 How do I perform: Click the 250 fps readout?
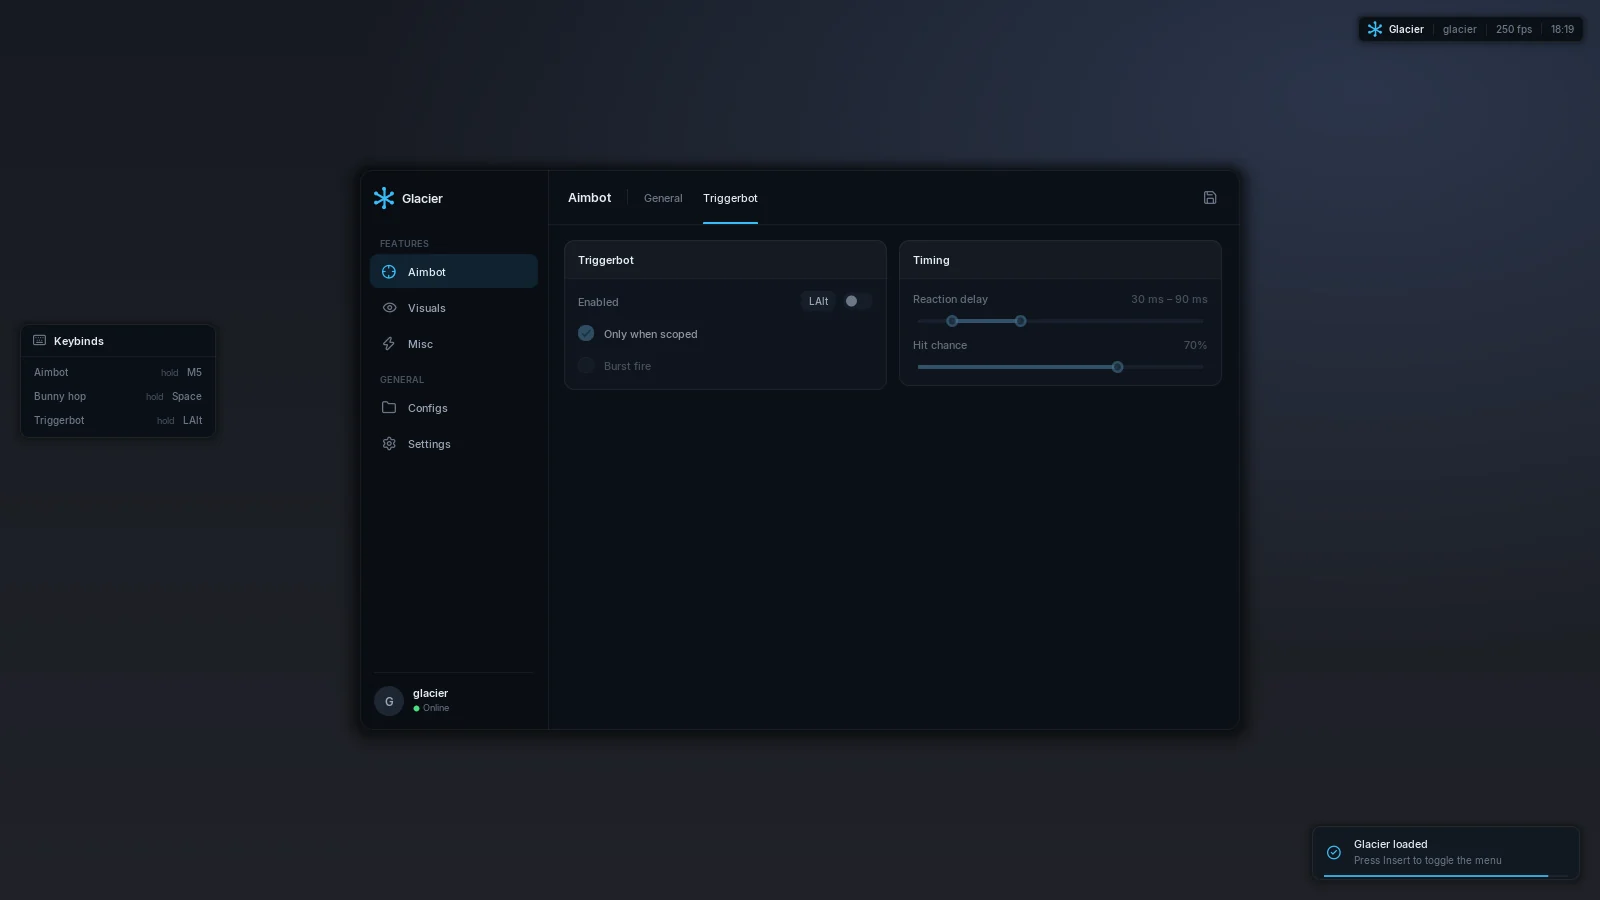click(1513, 29)
